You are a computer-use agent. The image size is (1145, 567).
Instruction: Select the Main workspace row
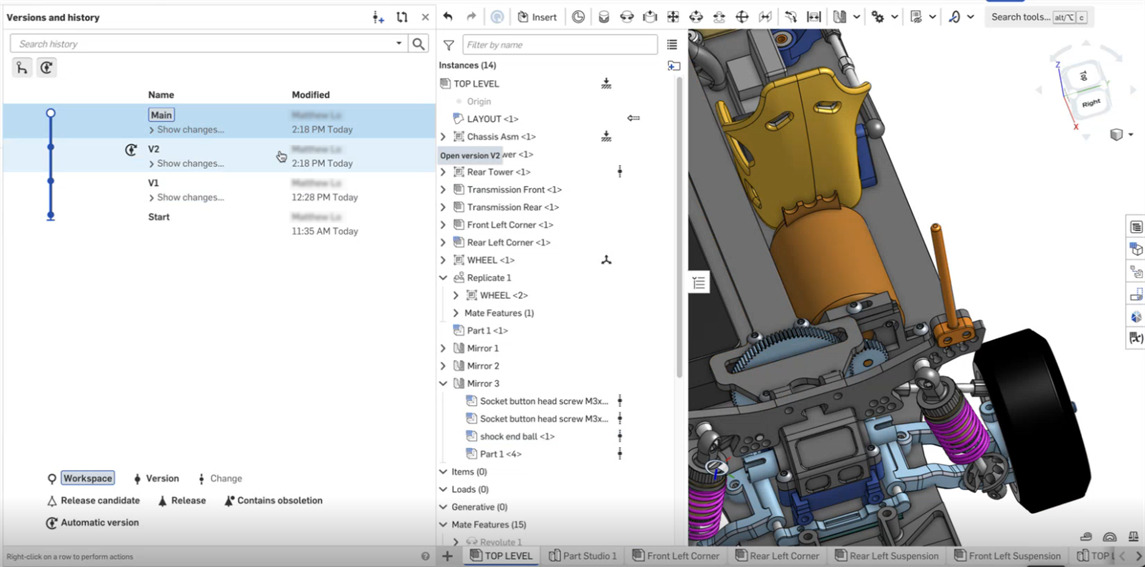pos(161,115)
